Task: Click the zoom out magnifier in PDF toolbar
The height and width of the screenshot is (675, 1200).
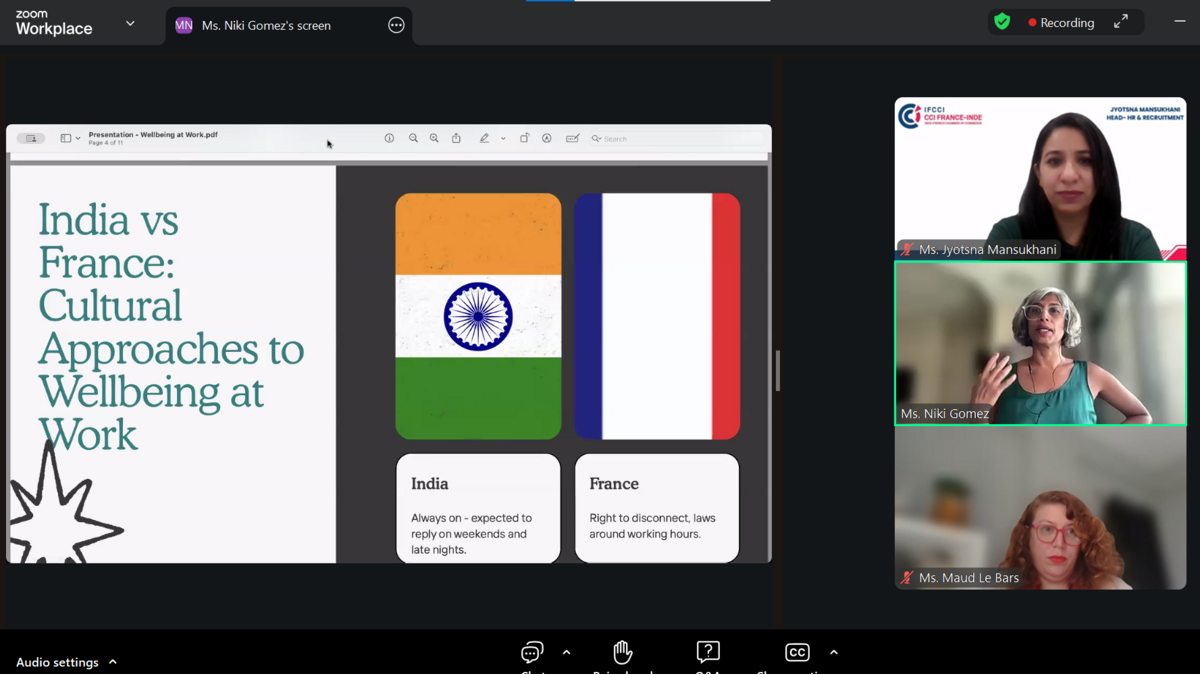Action: (x=413, y=138)
